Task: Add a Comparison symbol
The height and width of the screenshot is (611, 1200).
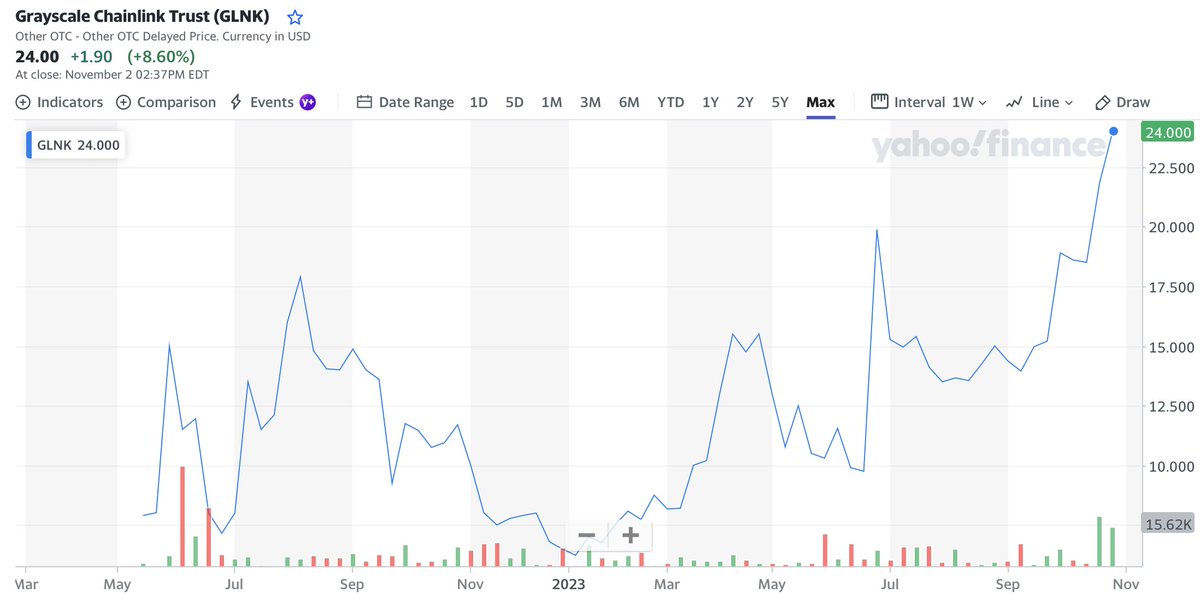Action: [166, 102]
